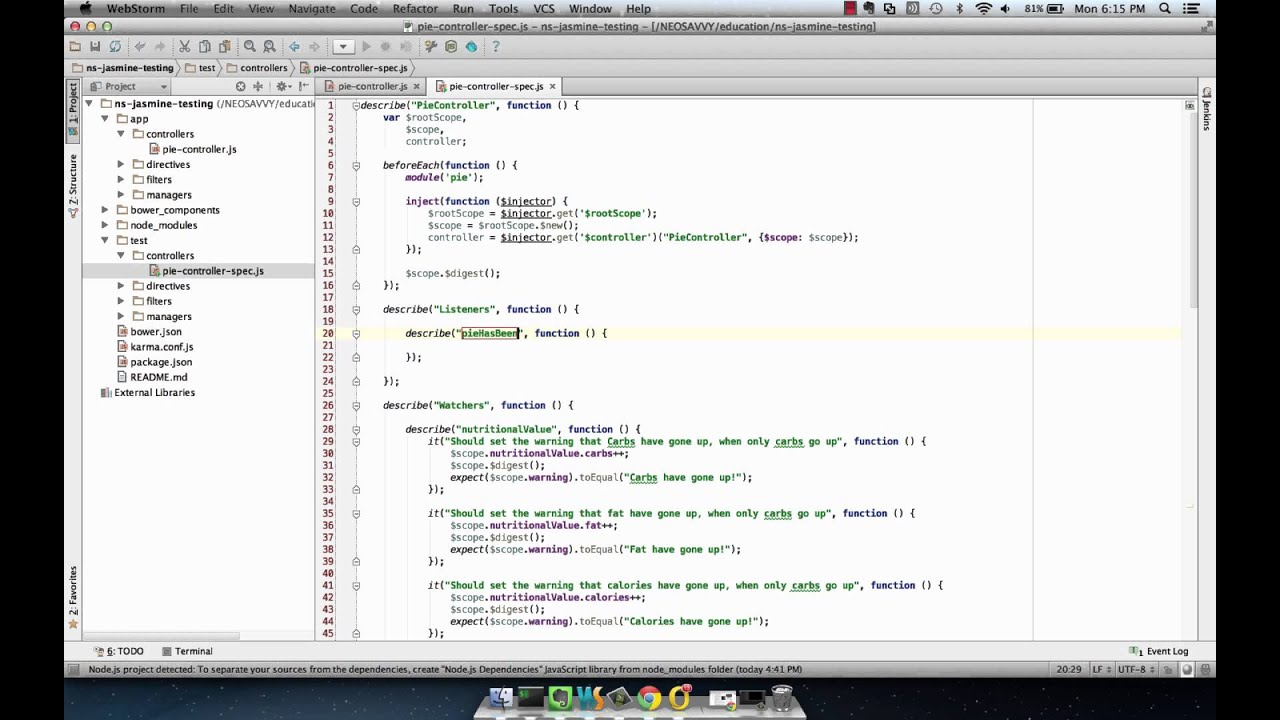1280x720 pixels.
Task: Open the VCS menu
Action: pos(544,9)
